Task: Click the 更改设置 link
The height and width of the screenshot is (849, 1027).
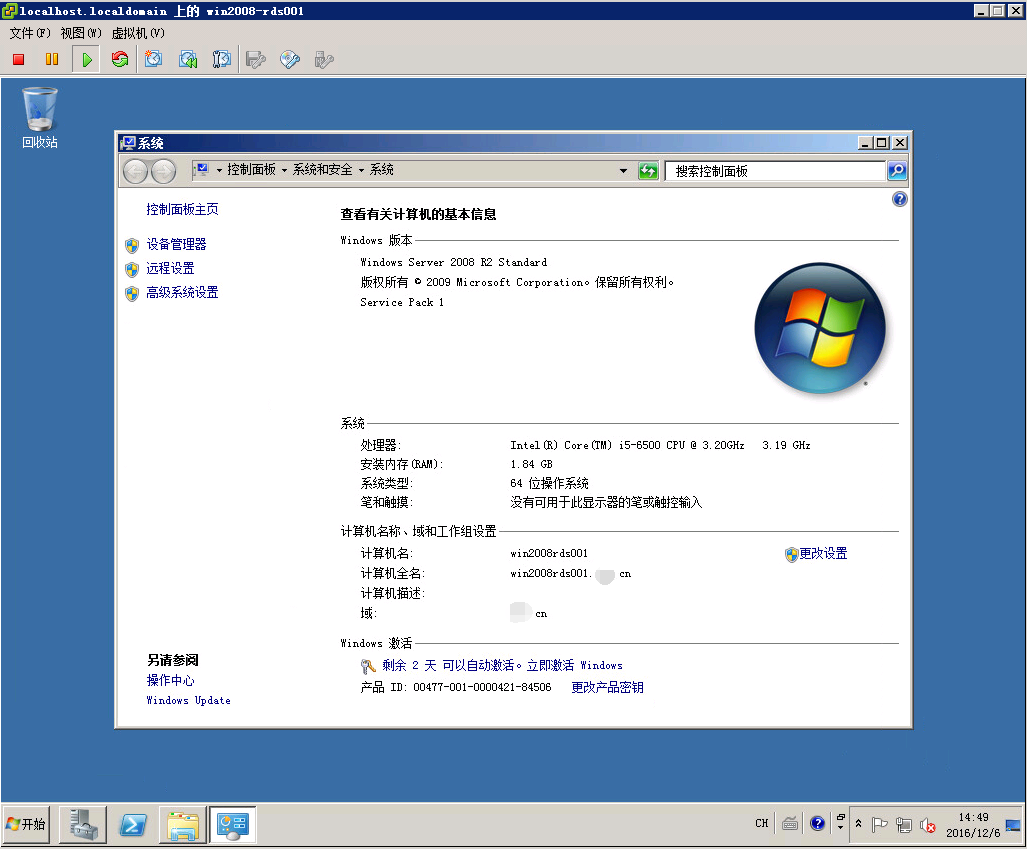Action: pos(823,554)
